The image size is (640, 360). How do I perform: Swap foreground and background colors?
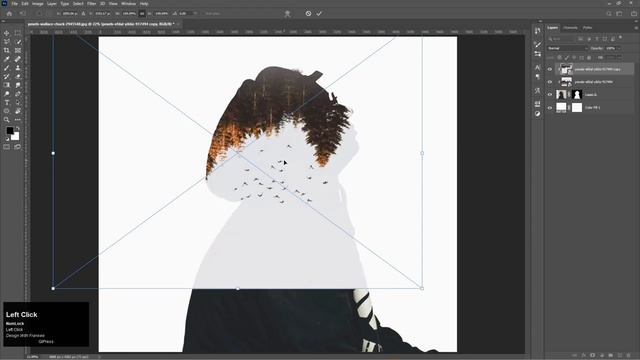point(17,128)
